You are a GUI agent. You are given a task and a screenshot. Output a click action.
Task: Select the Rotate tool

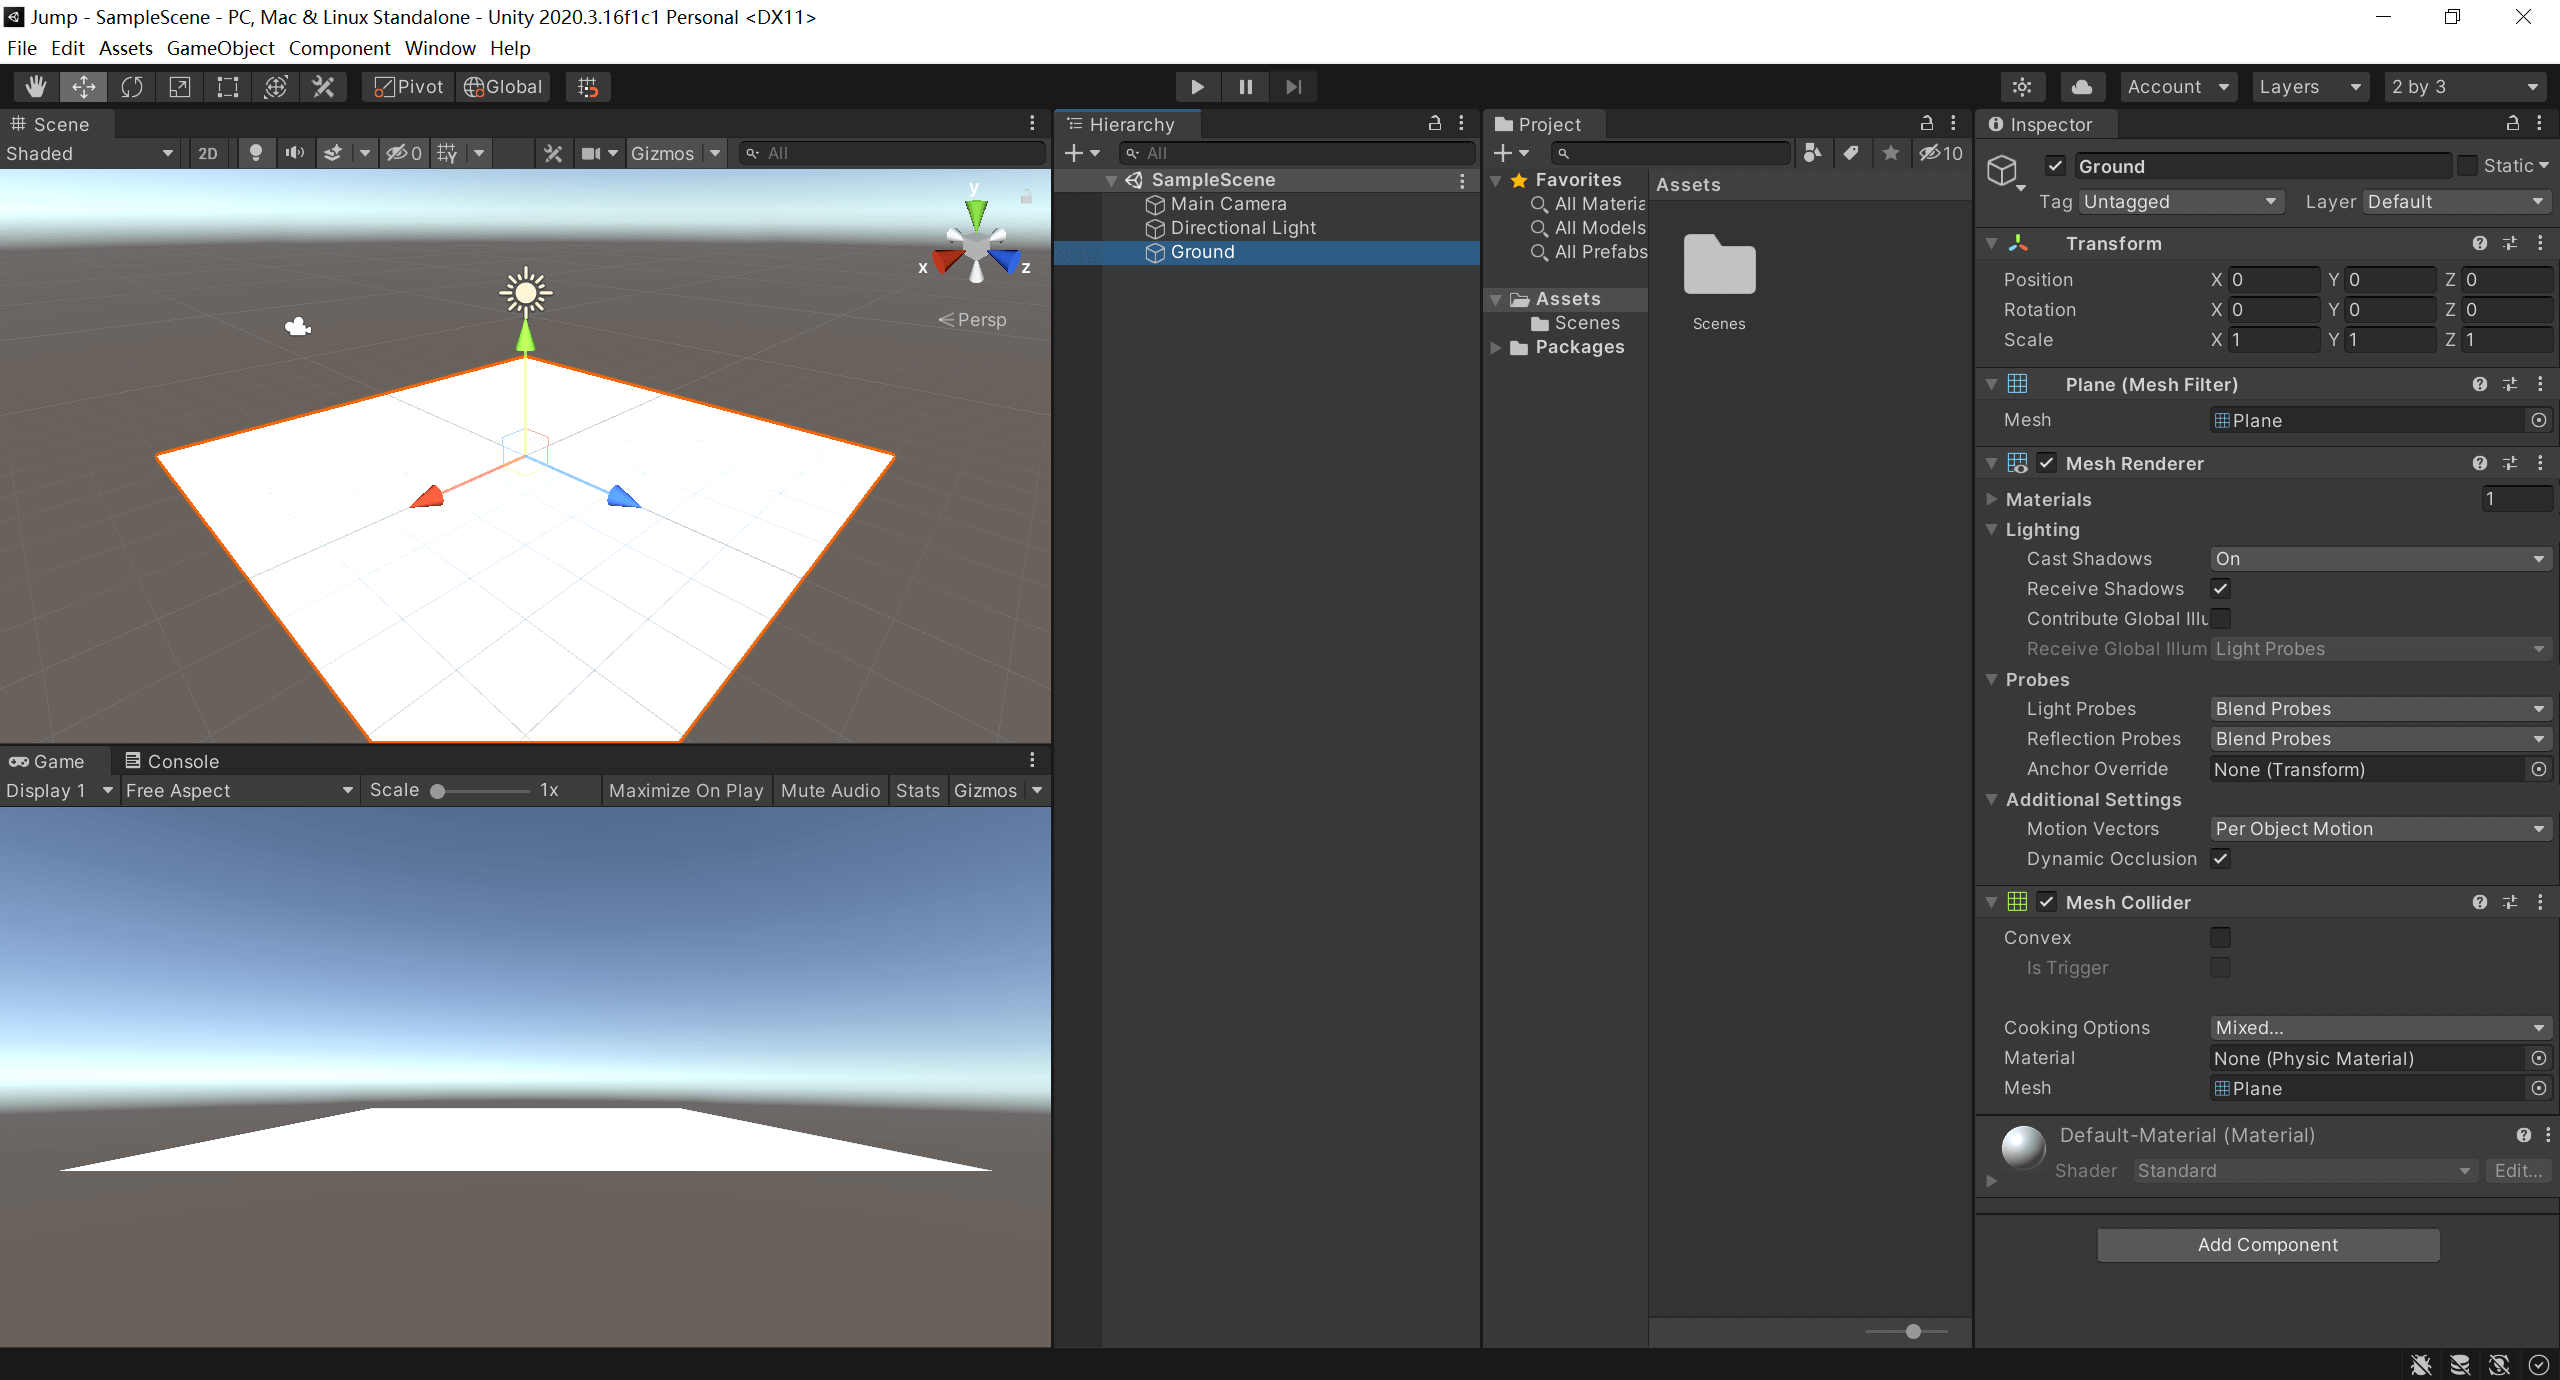132,87
